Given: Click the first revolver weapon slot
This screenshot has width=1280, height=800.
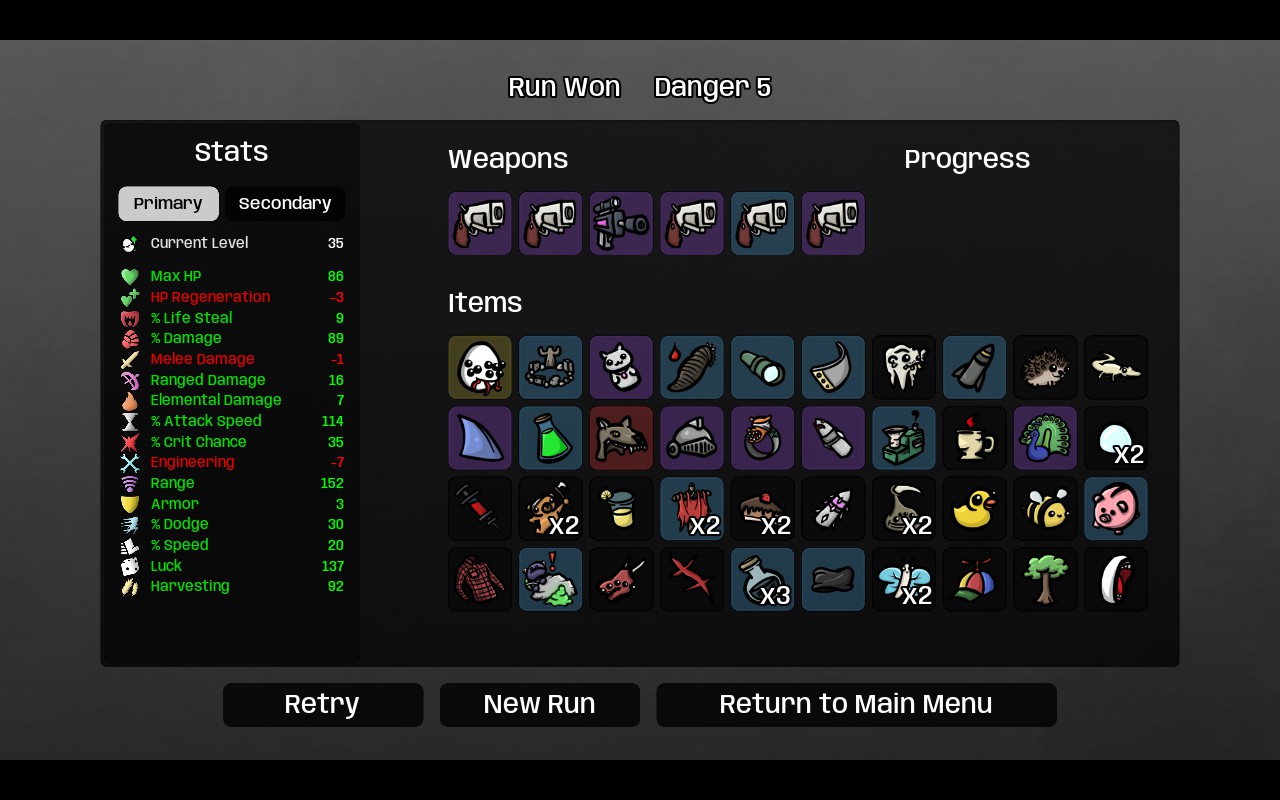Looking at the screenshot, I should (x=480, y=224).
